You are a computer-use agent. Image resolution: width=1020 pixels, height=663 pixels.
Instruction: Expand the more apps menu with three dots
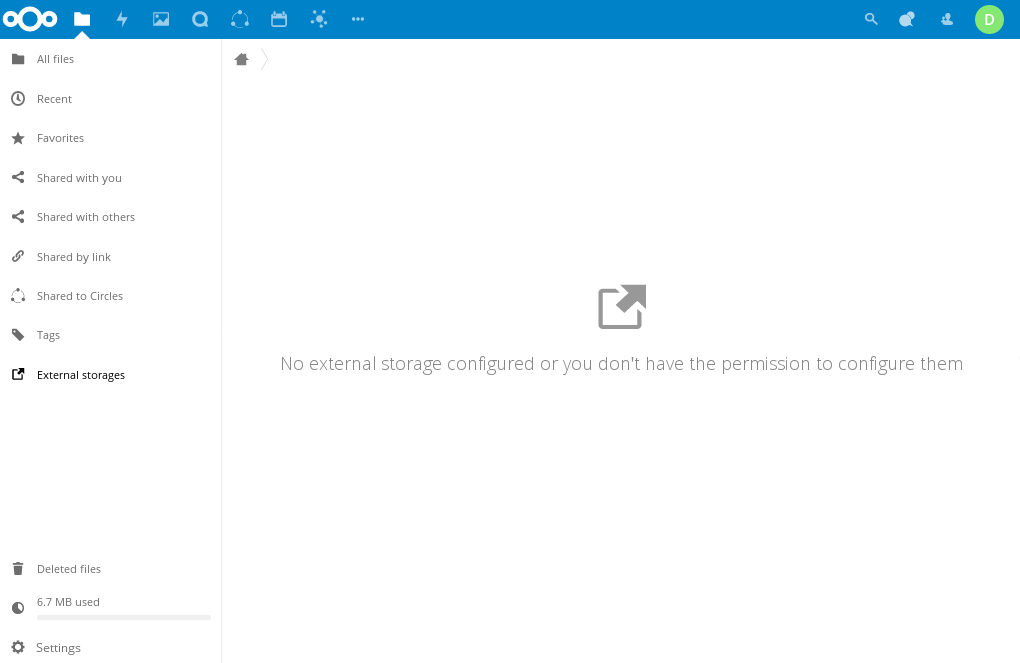(x=357, y=19)
